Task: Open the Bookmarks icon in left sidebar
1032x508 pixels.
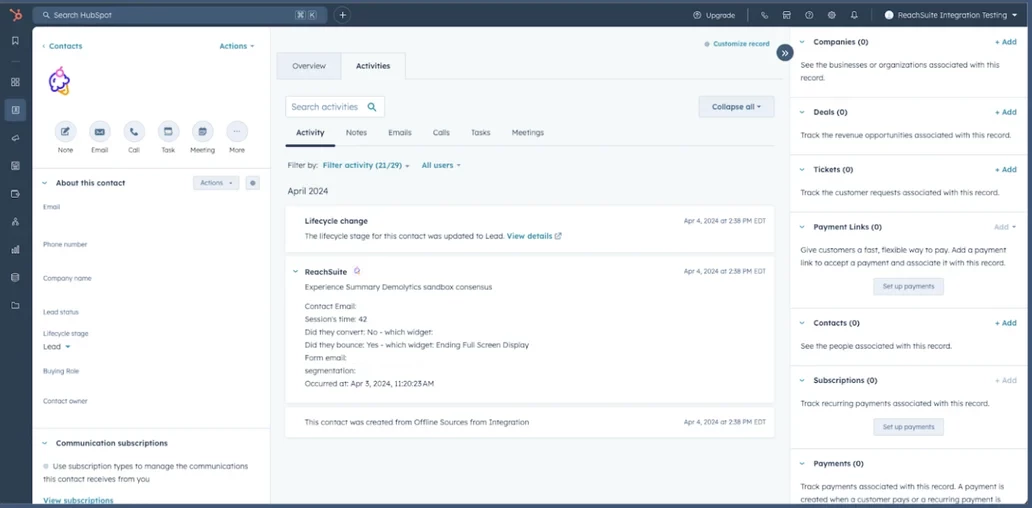Action: point(15,41)
